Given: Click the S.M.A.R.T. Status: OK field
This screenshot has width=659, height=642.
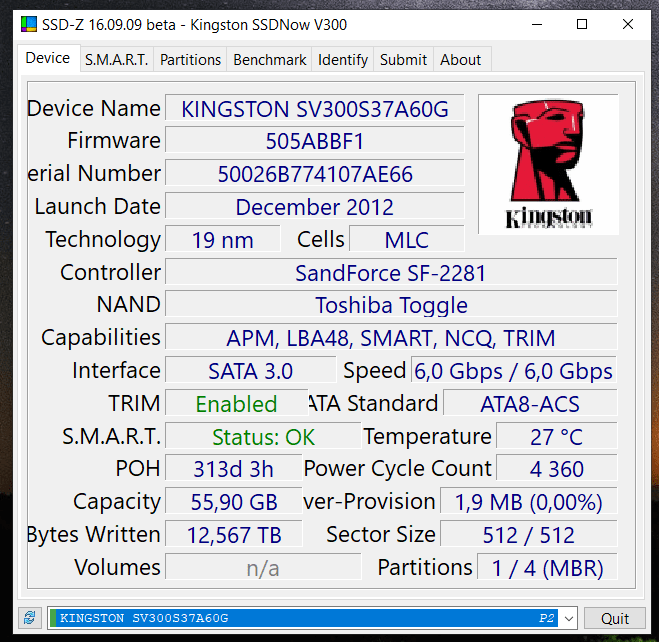Looking at the screenshot, I should 263,437.
